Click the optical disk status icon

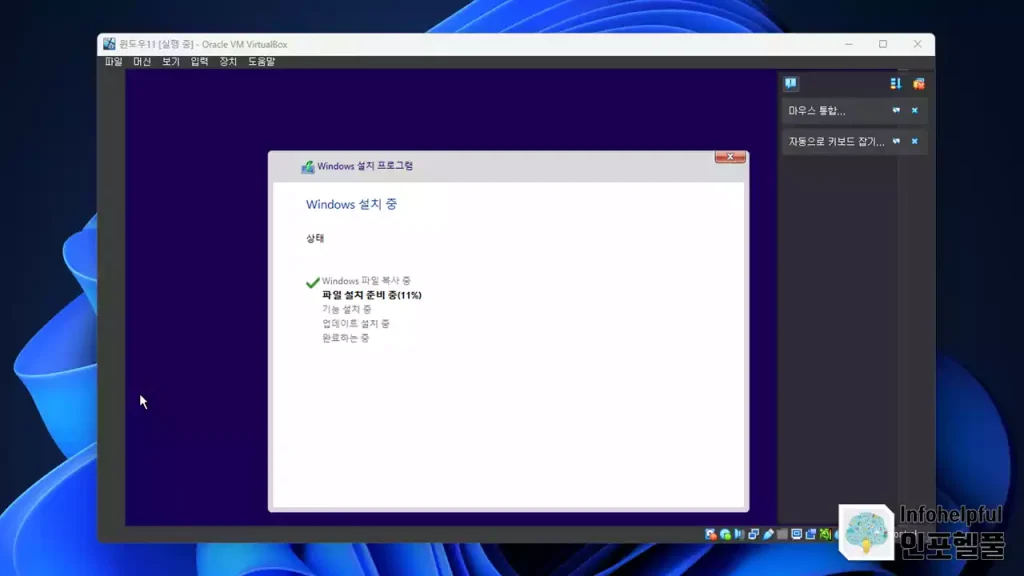tap(725, 534)
